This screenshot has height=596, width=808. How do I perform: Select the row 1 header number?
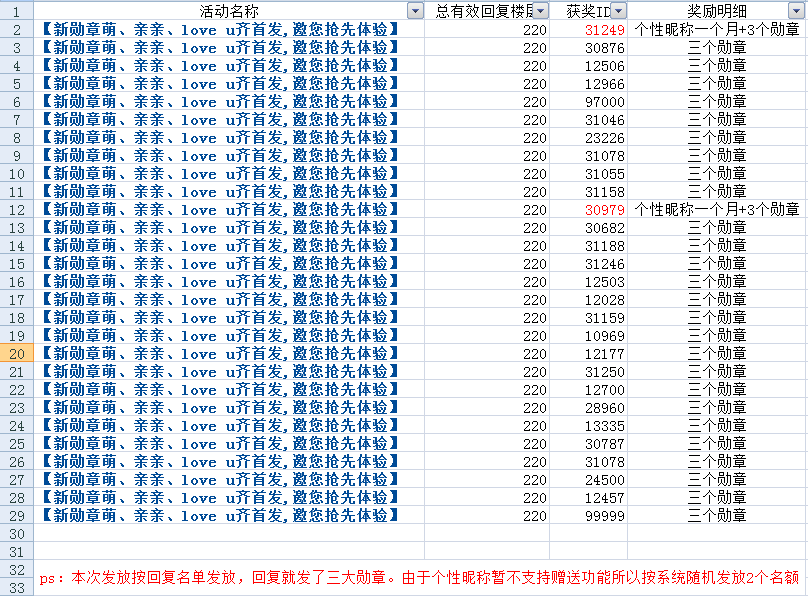(x=16, y=11)
